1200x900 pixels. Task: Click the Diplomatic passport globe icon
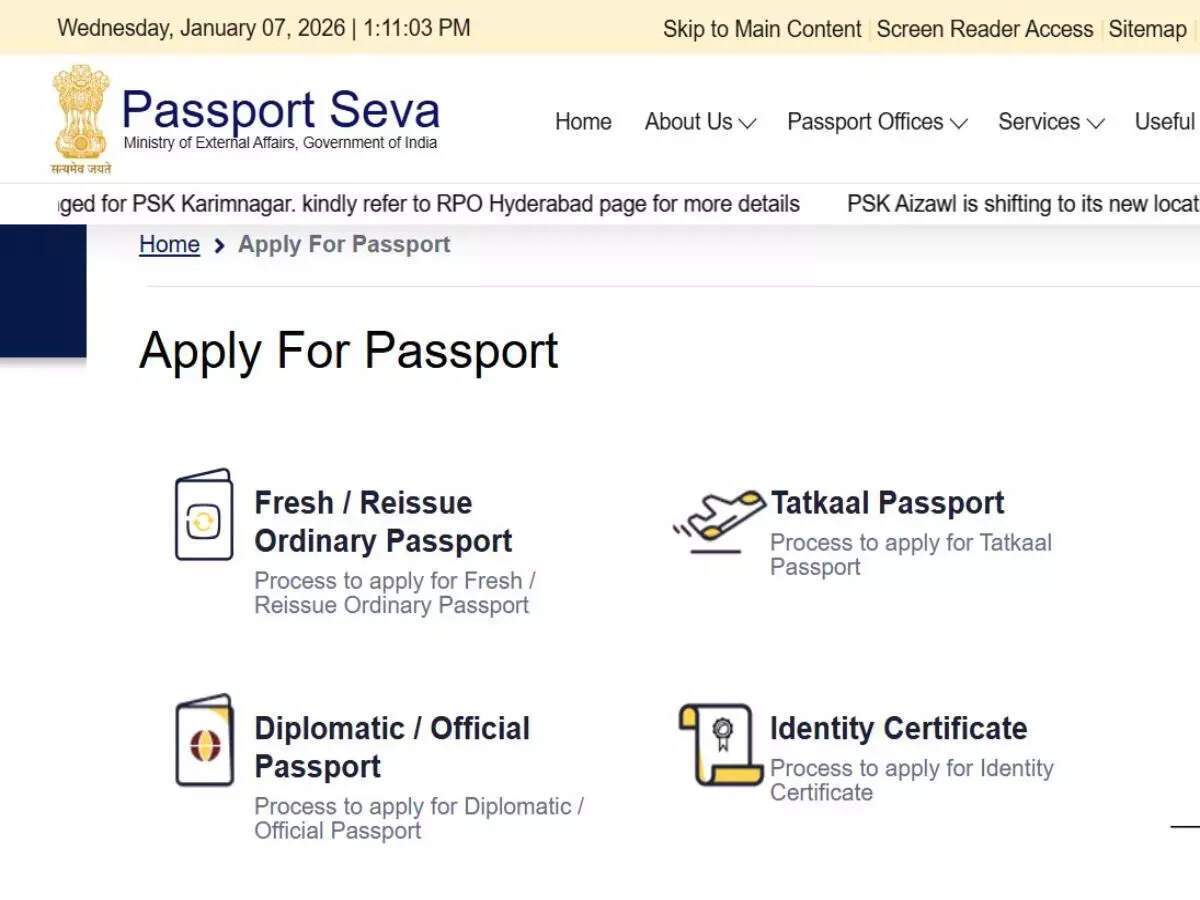click(204, 742)
